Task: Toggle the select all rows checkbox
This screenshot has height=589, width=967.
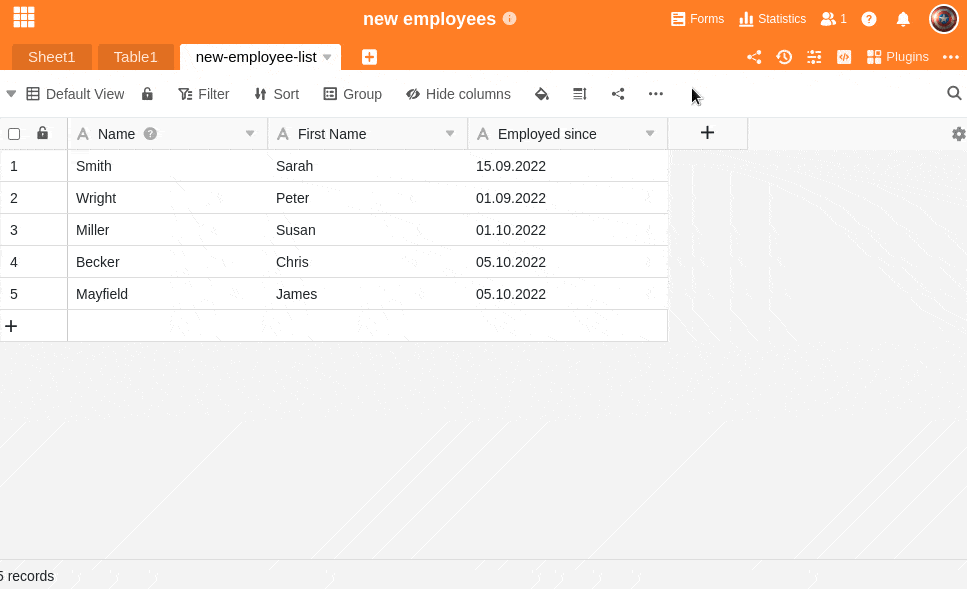Action: click(14, 134)
